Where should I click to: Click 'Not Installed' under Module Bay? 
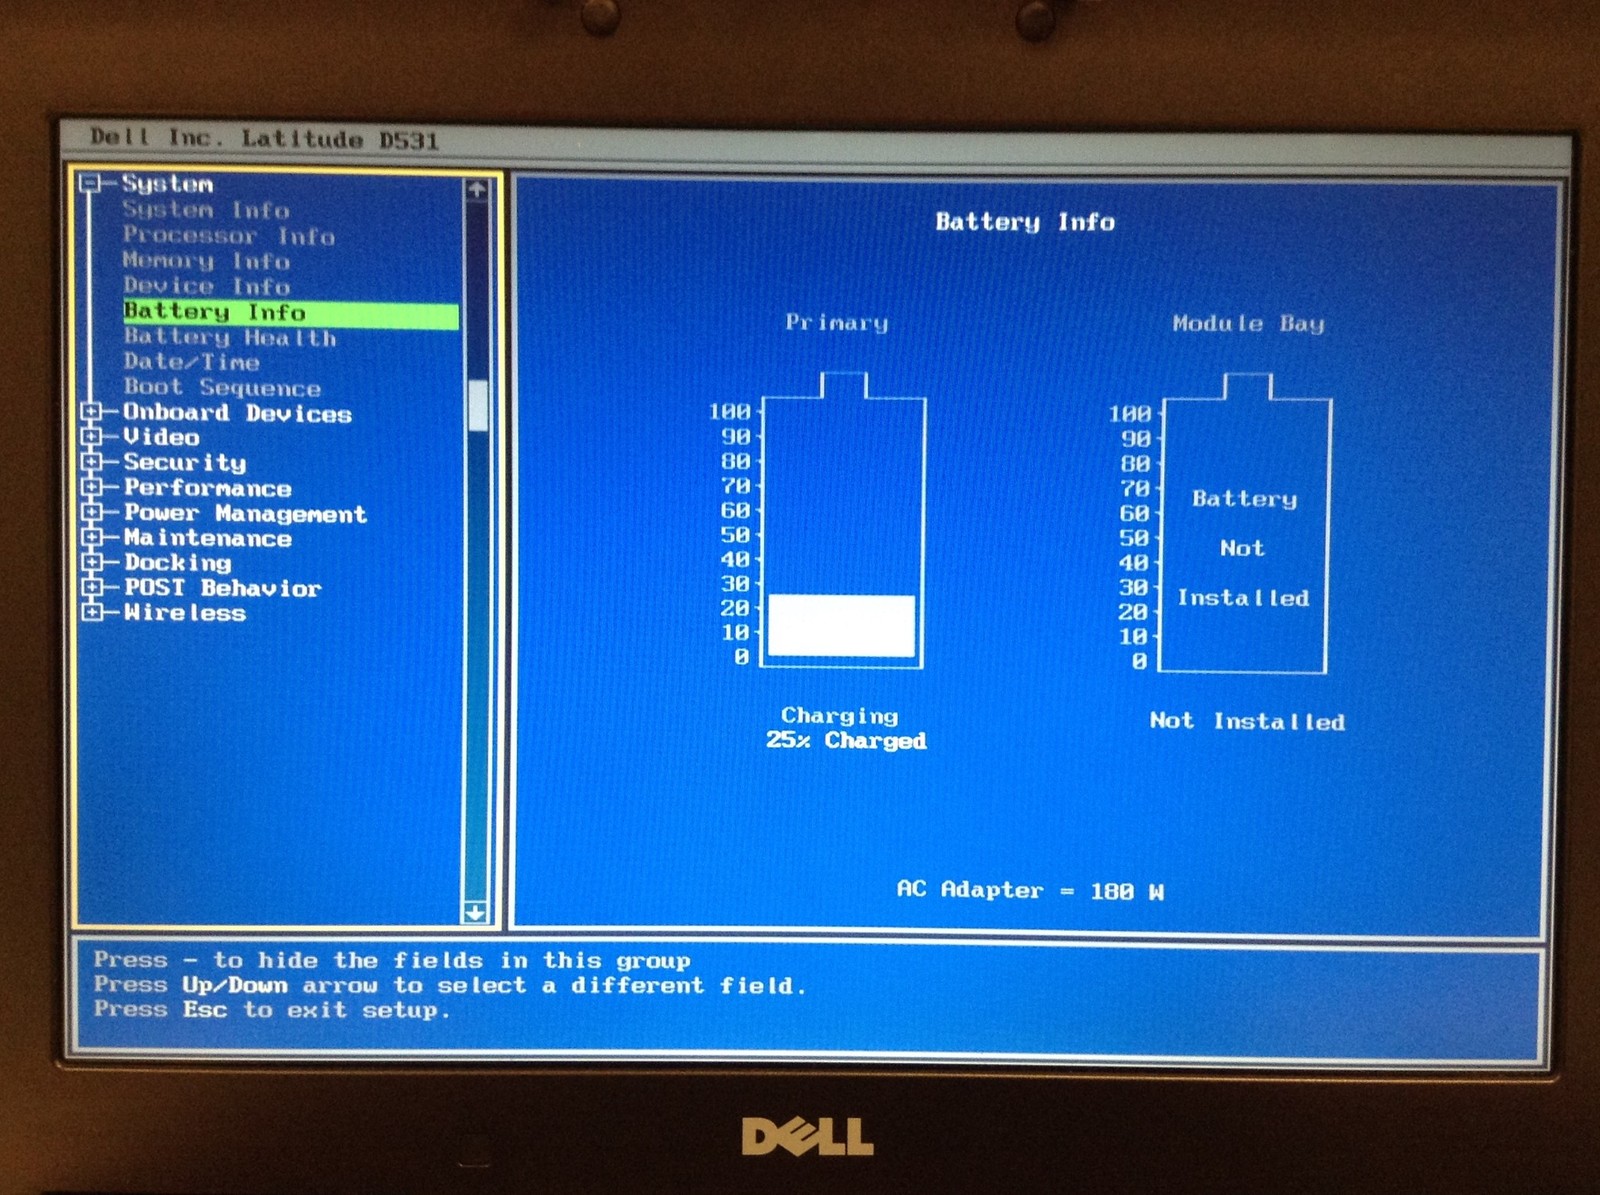point(1247,721)
